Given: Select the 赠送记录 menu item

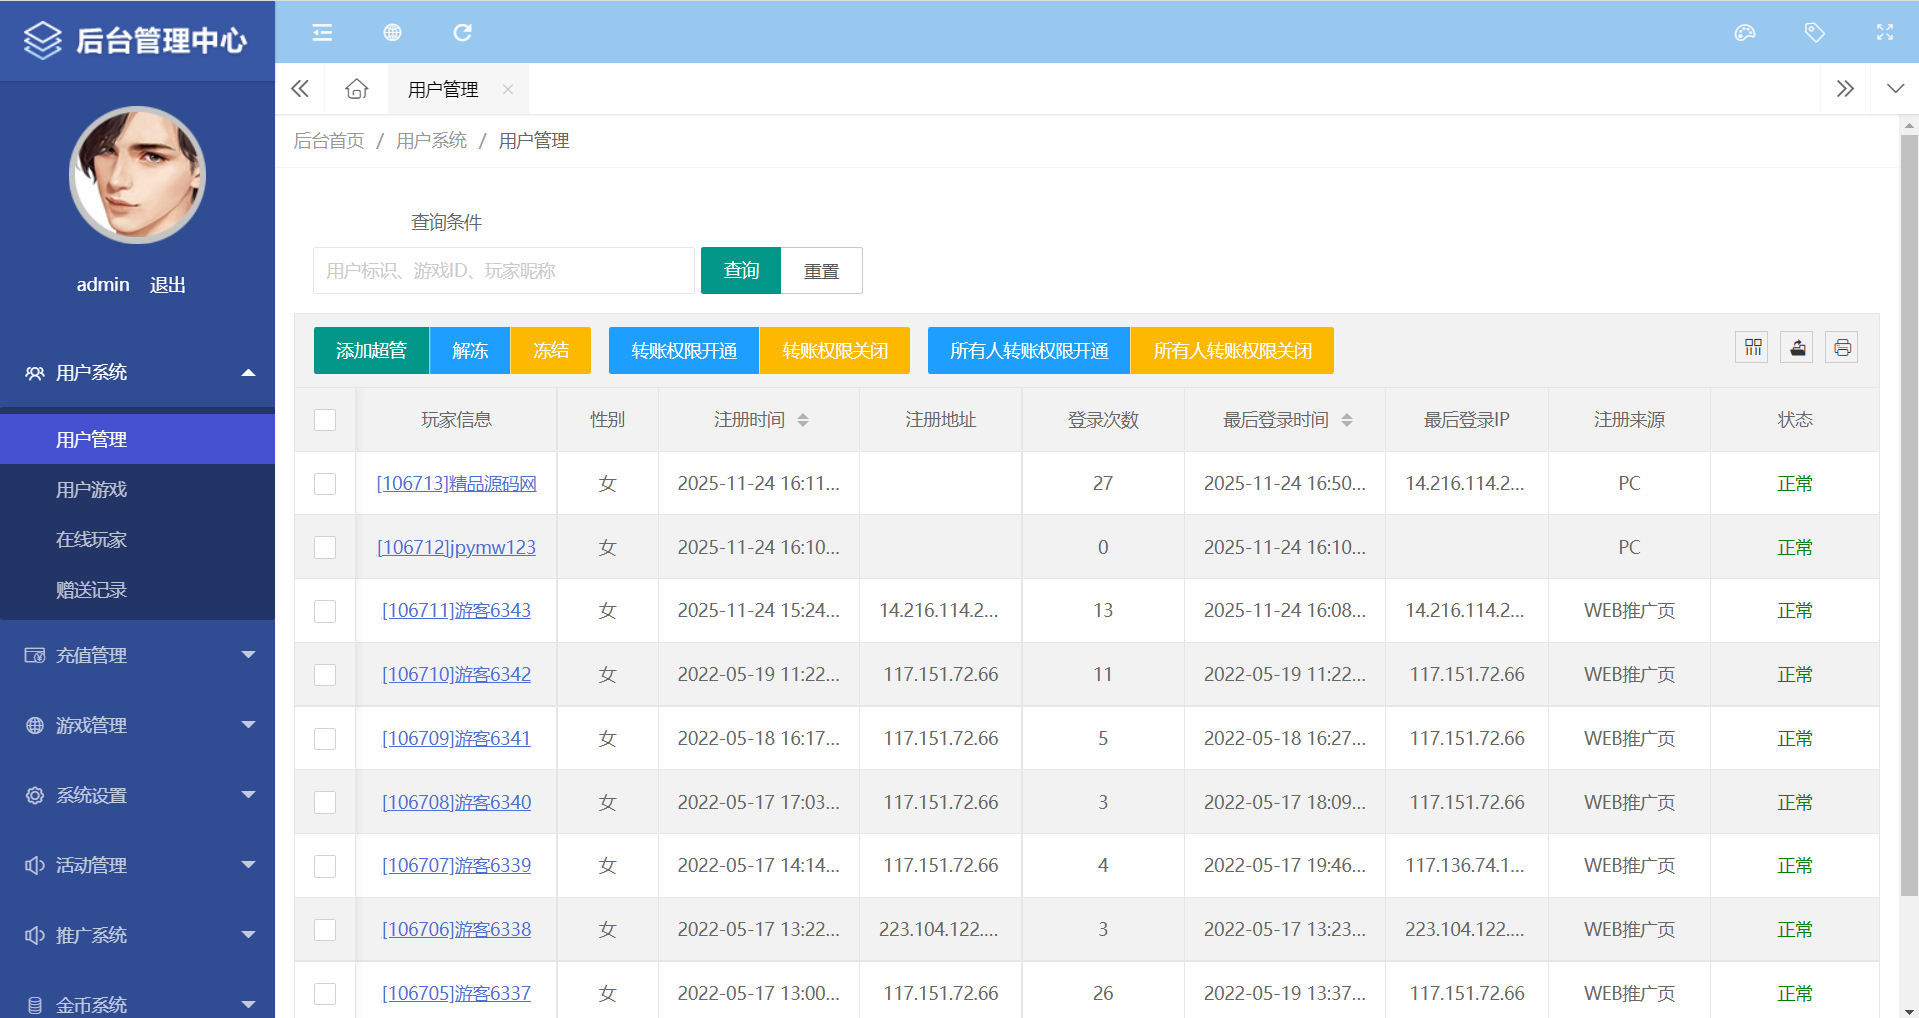Looking at the screenshot, I should tap(91, 590).
